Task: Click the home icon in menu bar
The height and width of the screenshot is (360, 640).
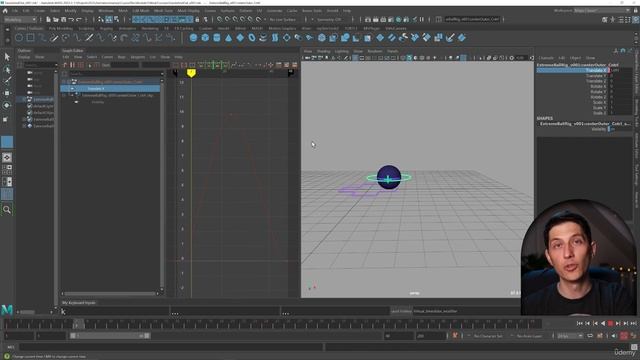Action: (x=5, y=11)
